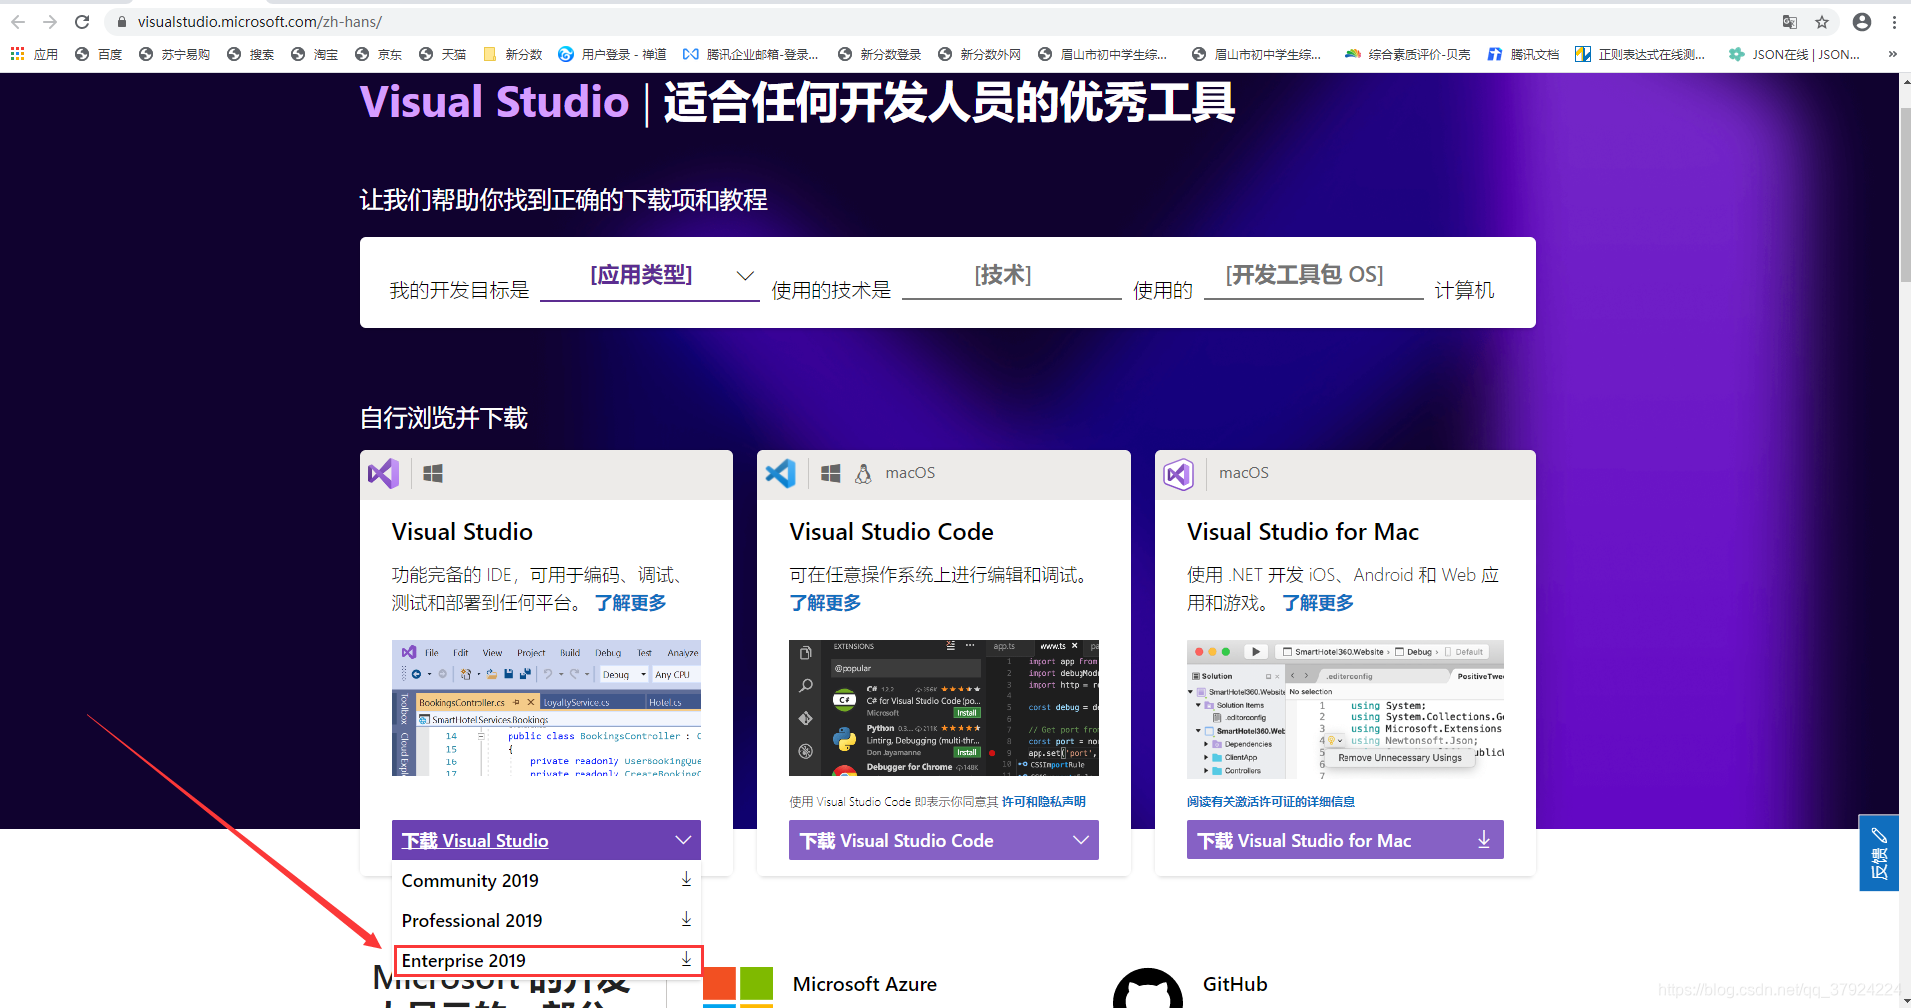Screen dimensions: 1911x1008
Task: Click 下载 Visual Studio for Mac button
Action: [1345, 840]
